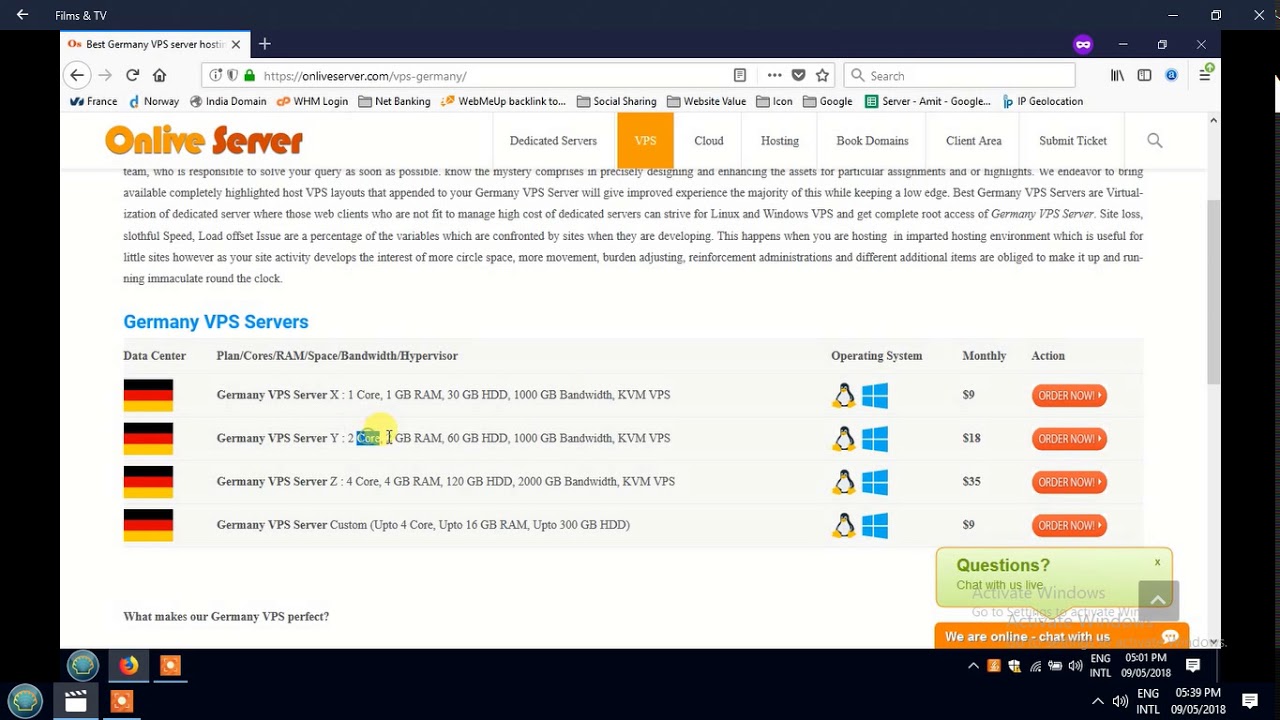Screen dimensions: 1280x720
Task: Save the page to Pocket
Action: pyautogui.click(x=798, y=75)
